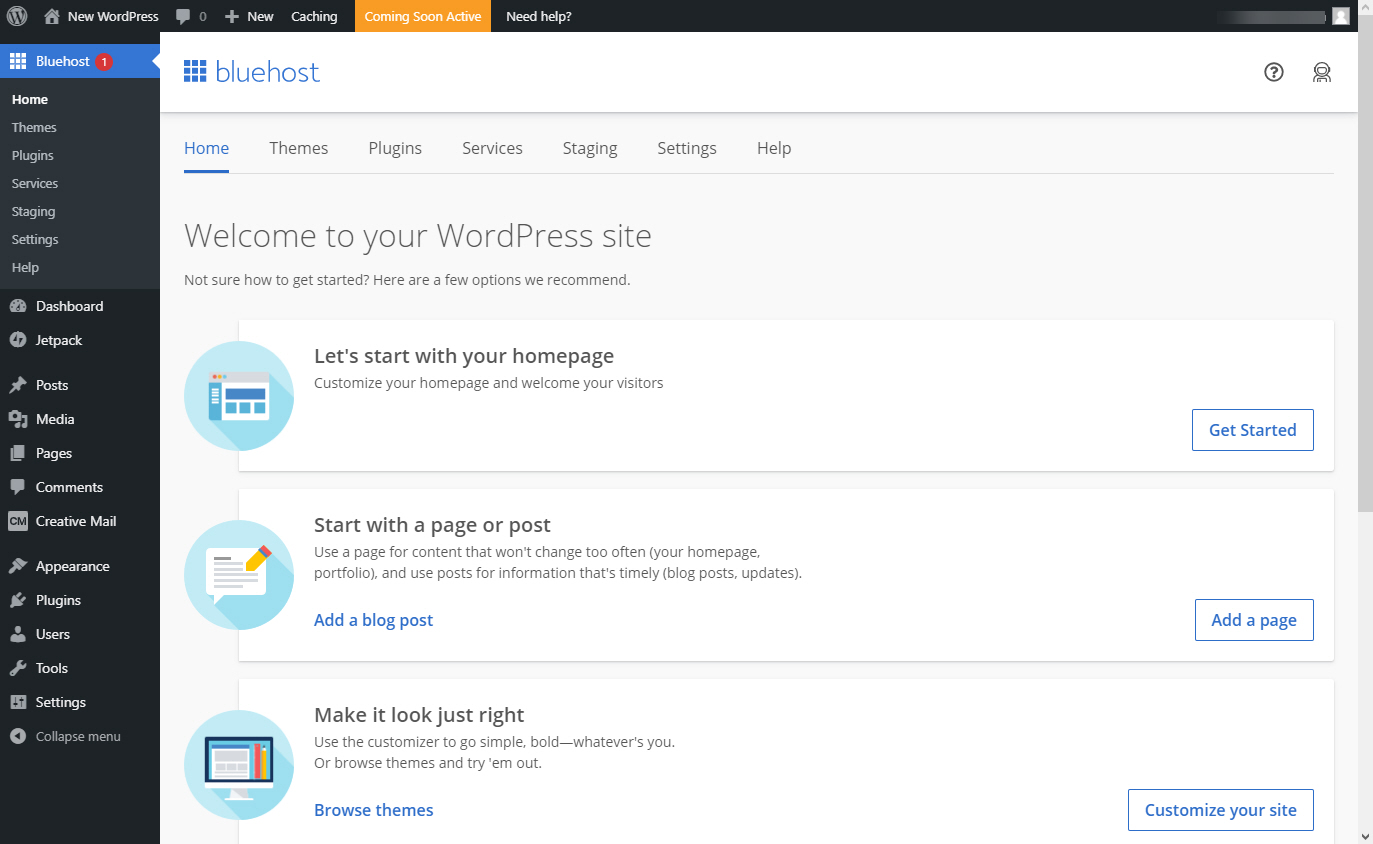Click the Add a page button
The image size is (1373, 844).
click(1254, 620)
